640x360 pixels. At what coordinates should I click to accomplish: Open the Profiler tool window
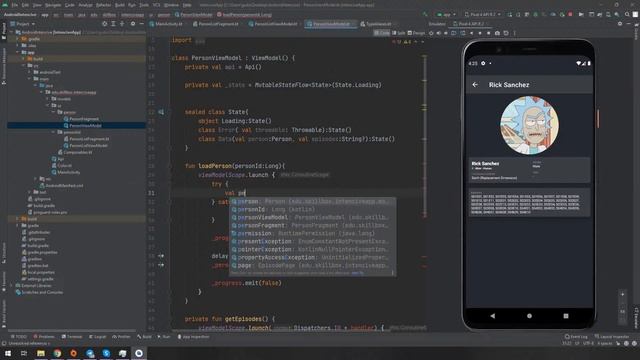pyautogui.click(x=121, y=337)
